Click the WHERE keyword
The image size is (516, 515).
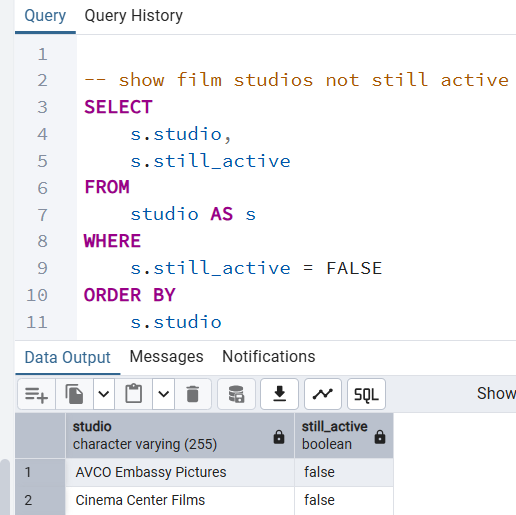(112, 241)
